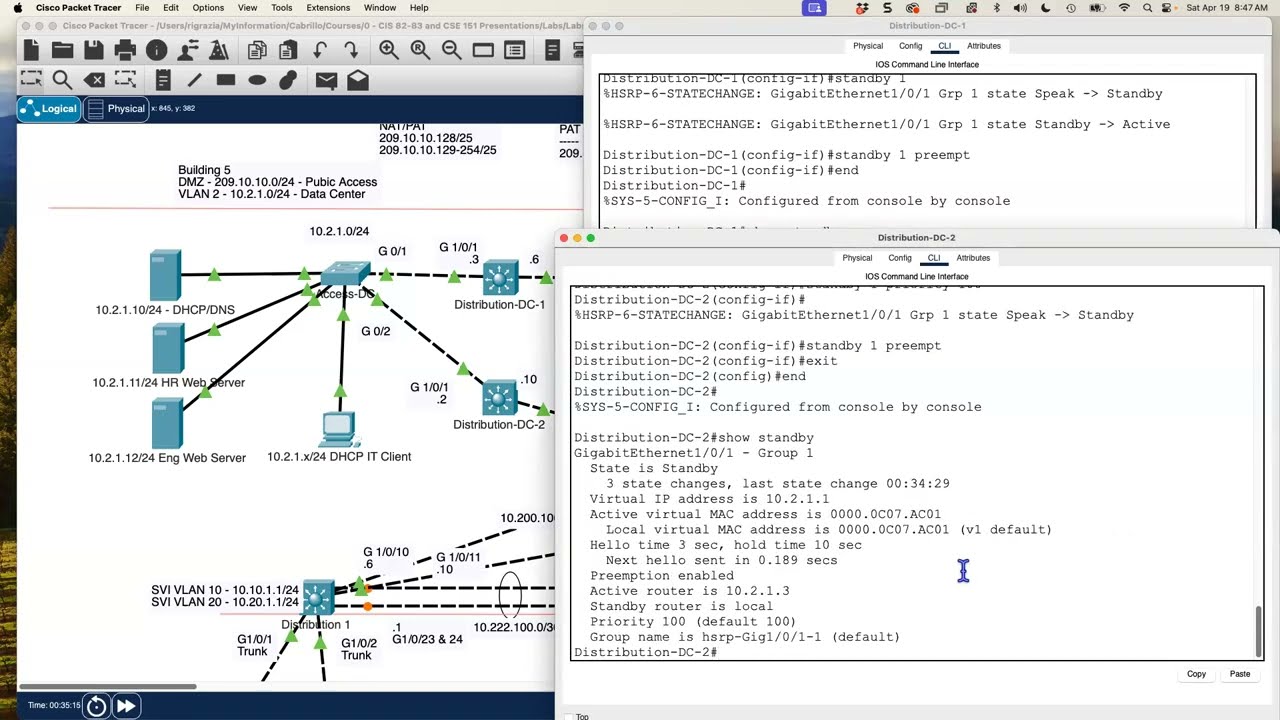Screen dimensions: 1280x720
Task: Open the Window menu
Action: coord(380,8)
